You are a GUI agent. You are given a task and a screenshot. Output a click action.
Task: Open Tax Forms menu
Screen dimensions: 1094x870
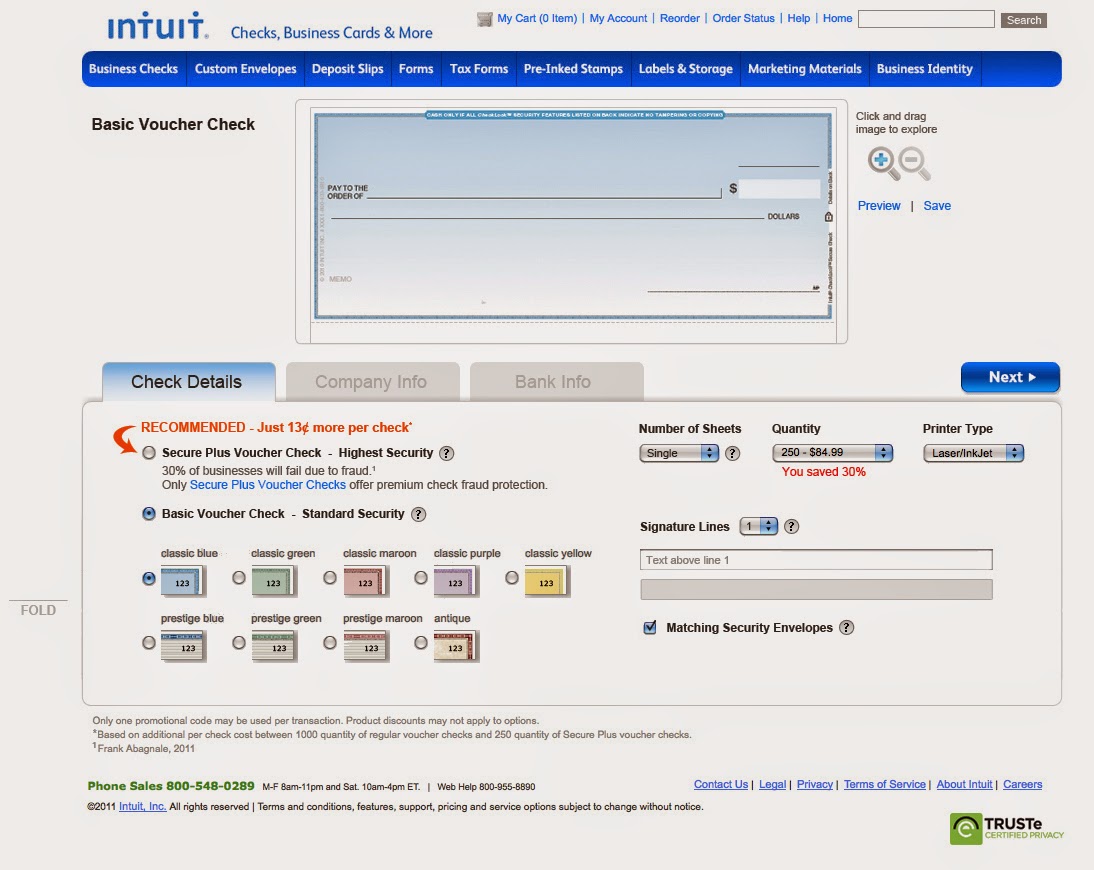click(x=479, y=69)
